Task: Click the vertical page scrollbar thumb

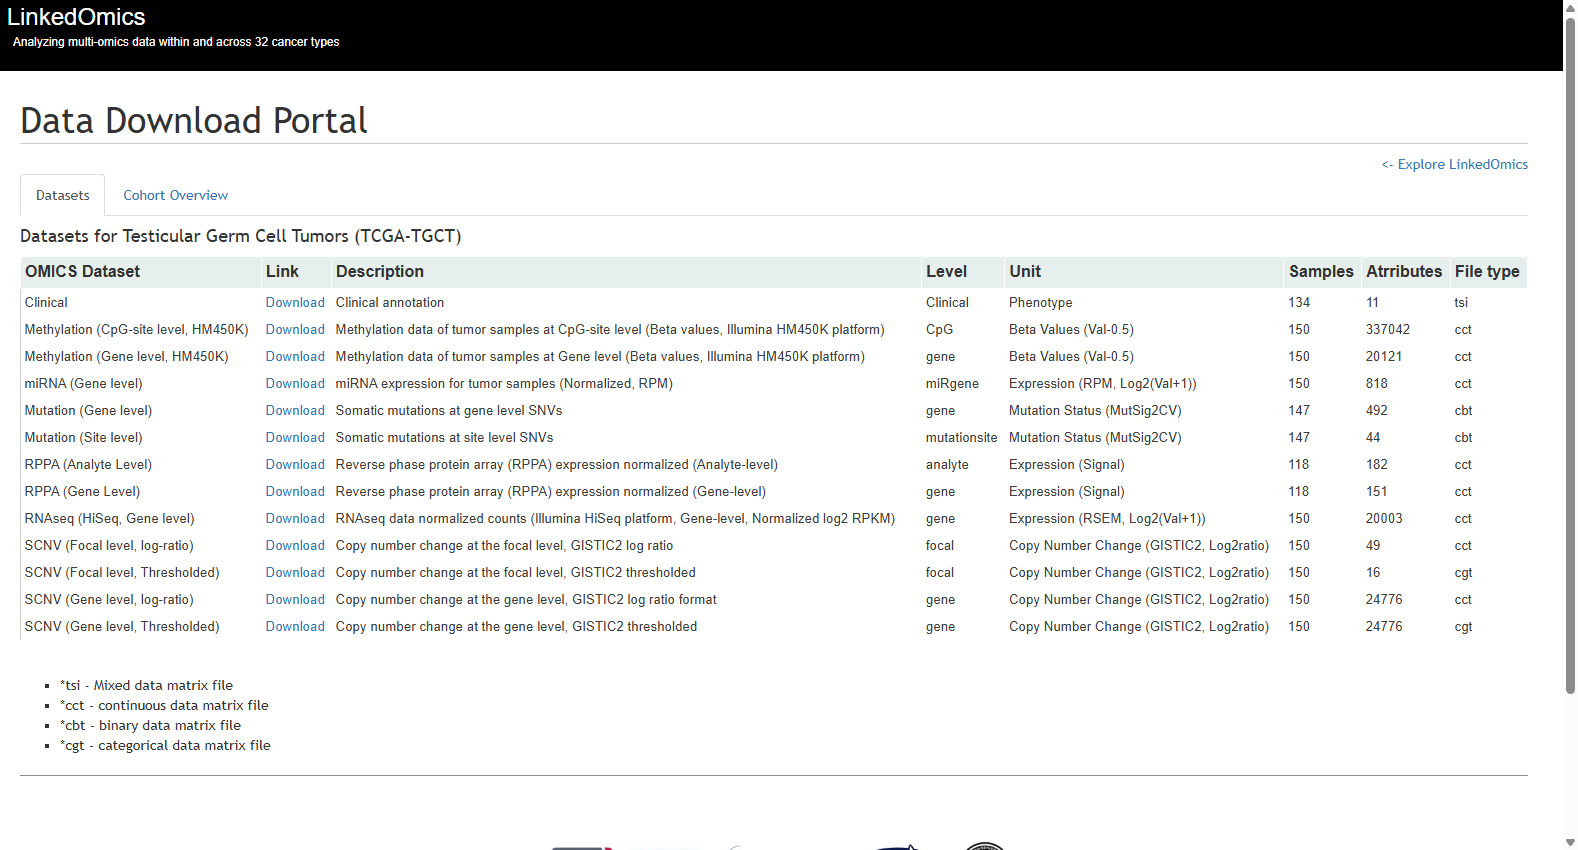Action: pos(1570,355)
